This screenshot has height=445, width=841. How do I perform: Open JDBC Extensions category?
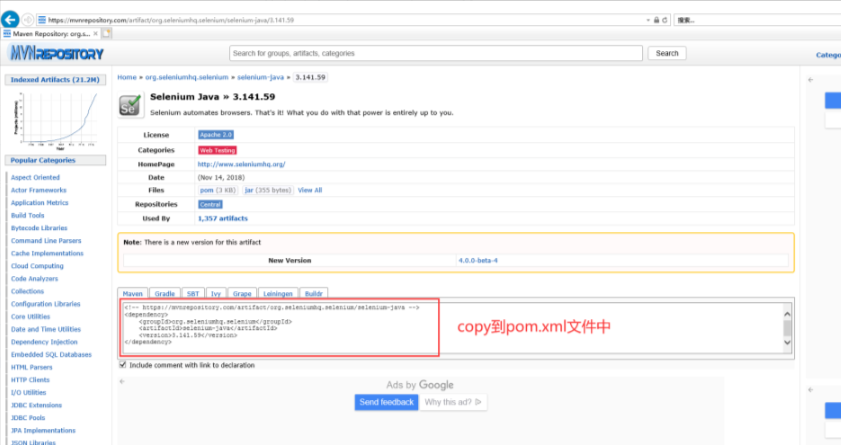[x=36, y=405]
